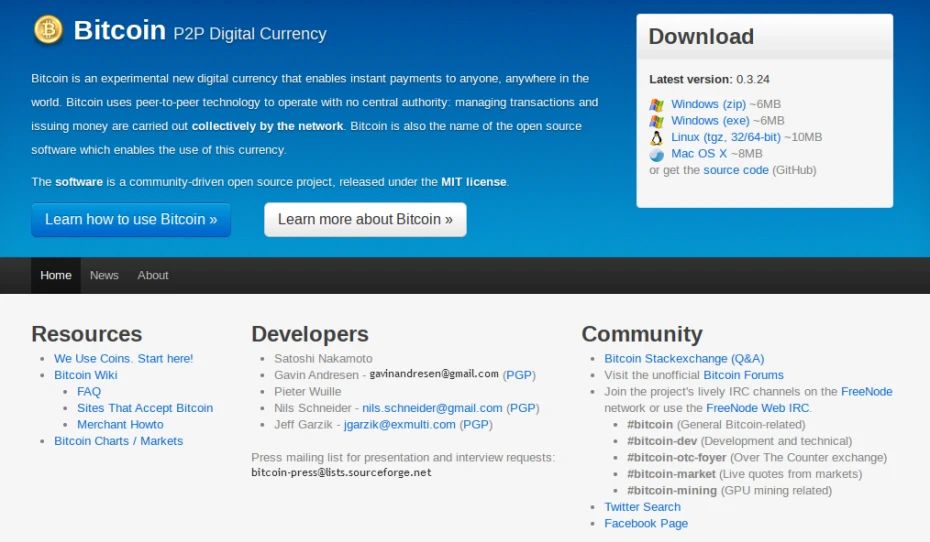Download the Mac OS X version
Image resolution: width=930 pixels, height=542 pixels.
(x=699, y=154)
